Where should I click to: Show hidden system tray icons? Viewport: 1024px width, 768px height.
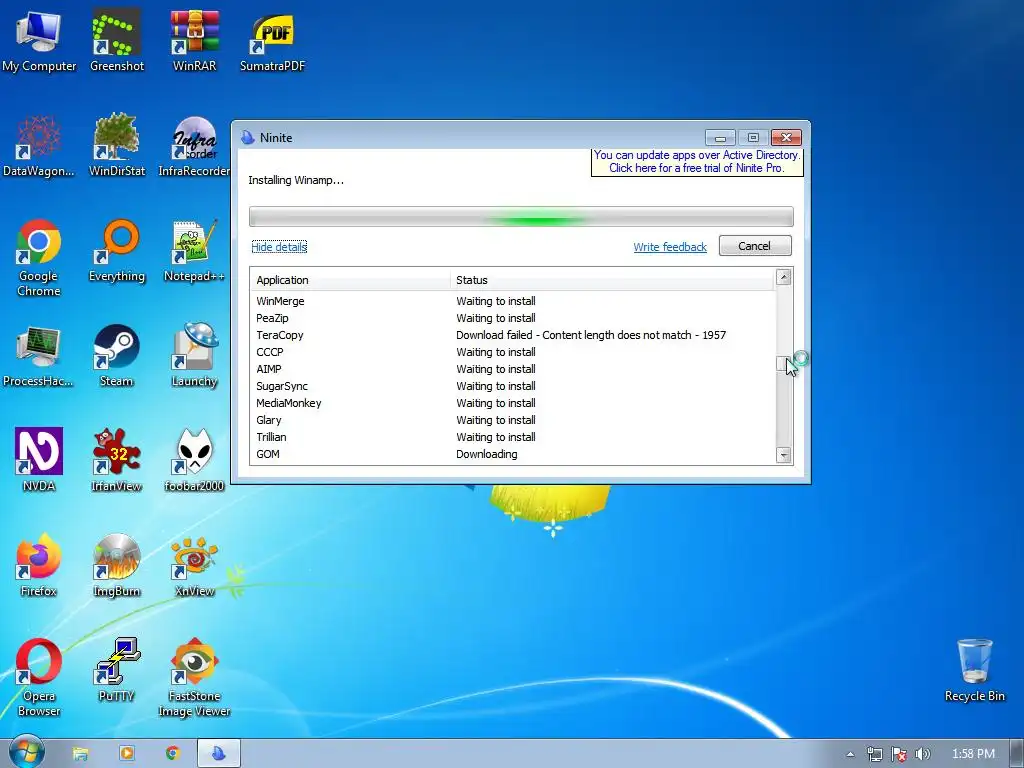click(x=850, y=754)
